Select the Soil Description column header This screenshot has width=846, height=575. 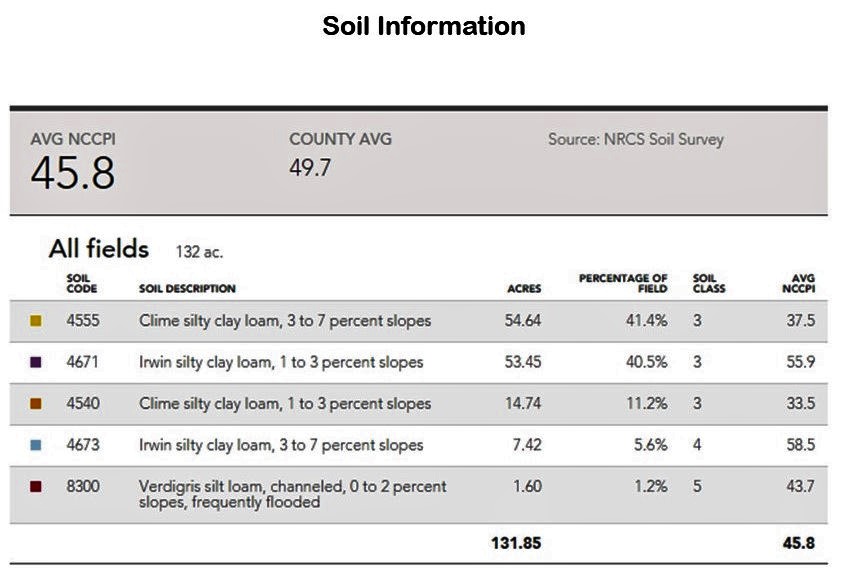[187, 289]
